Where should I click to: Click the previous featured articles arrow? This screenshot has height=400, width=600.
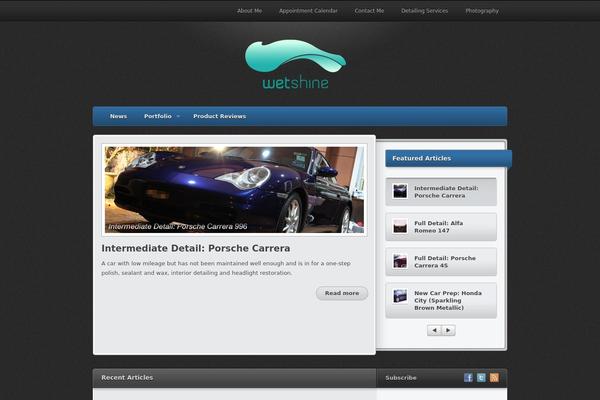pyautogui.click(x=434, y=330)
